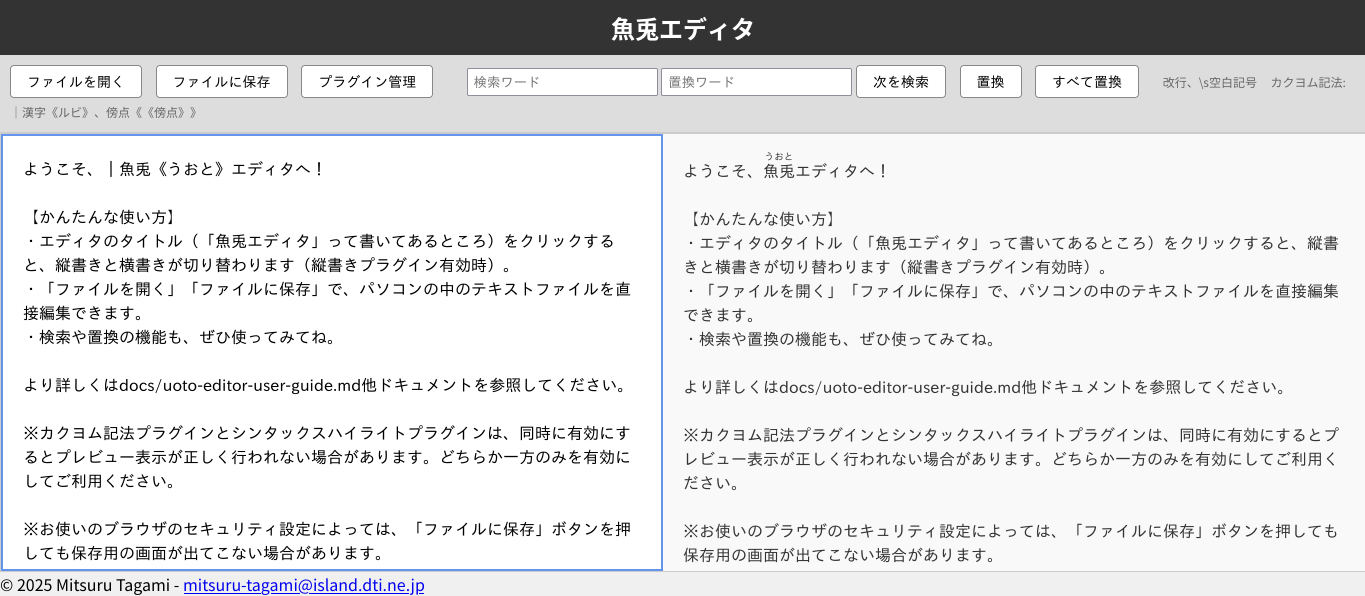1365x596 pixels.
Task: Click the 改行、\s空白記号 hint label
Action: [1209, 82]
